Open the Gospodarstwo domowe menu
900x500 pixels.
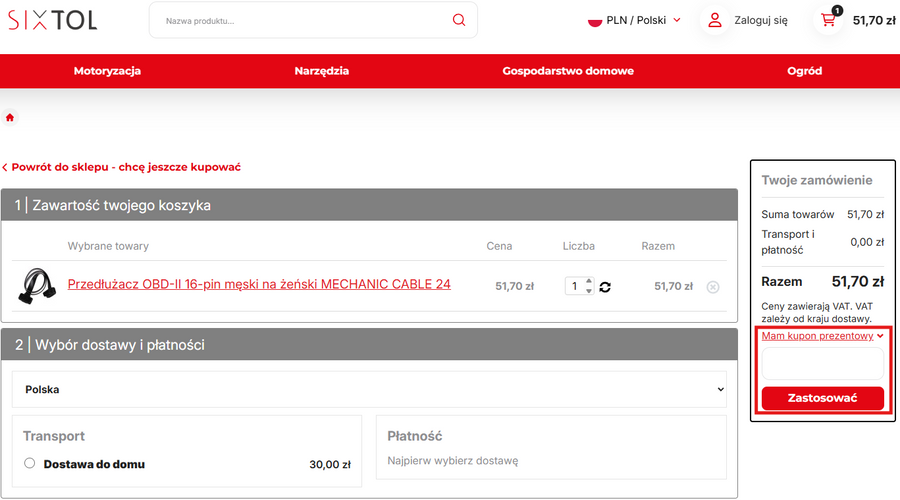pos(568,71)
